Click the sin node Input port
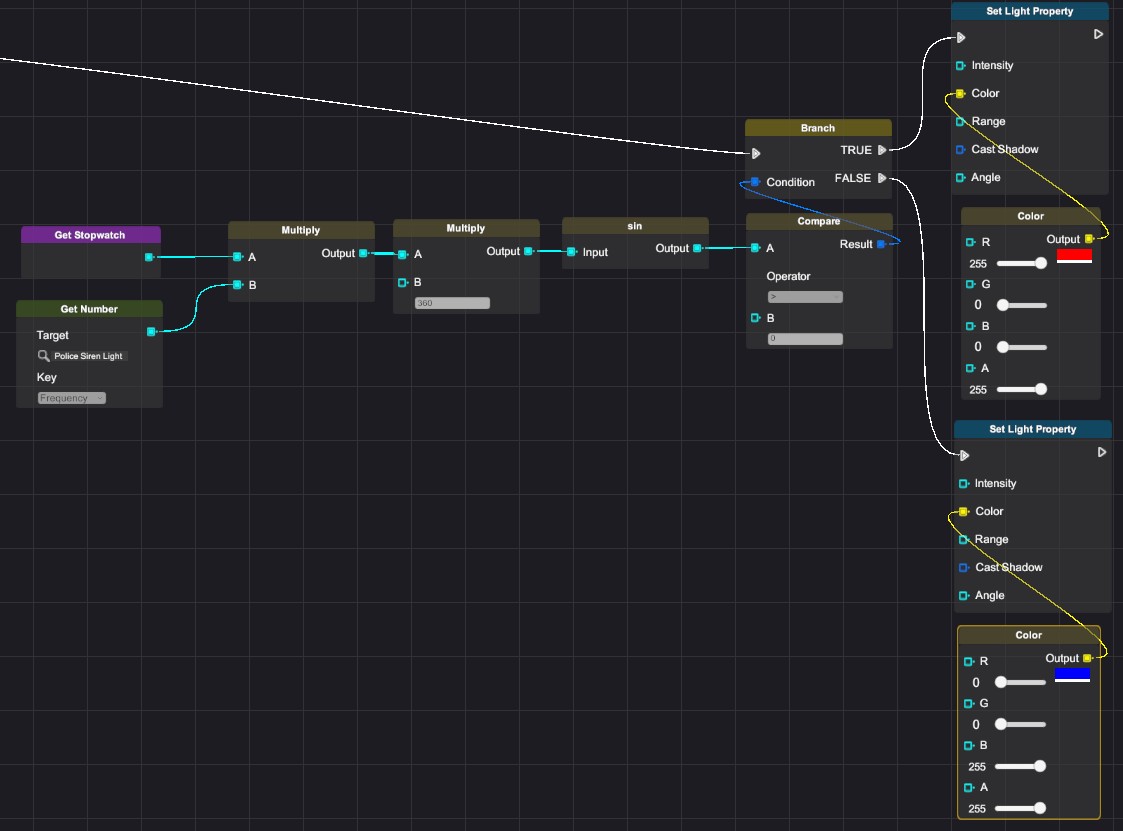Viewport: 1123px width, 831px height. [572, 252]
